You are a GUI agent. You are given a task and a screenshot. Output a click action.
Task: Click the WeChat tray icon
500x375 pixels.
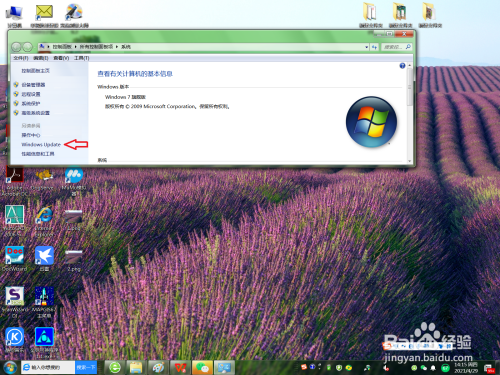point(424,368)
